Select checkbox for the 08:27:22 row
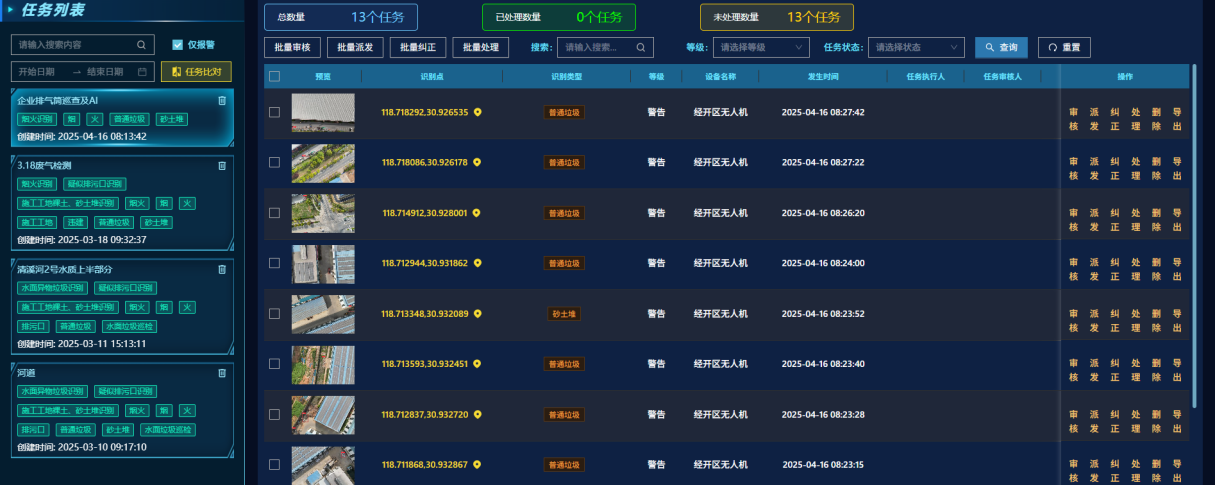 pos(275,162)
